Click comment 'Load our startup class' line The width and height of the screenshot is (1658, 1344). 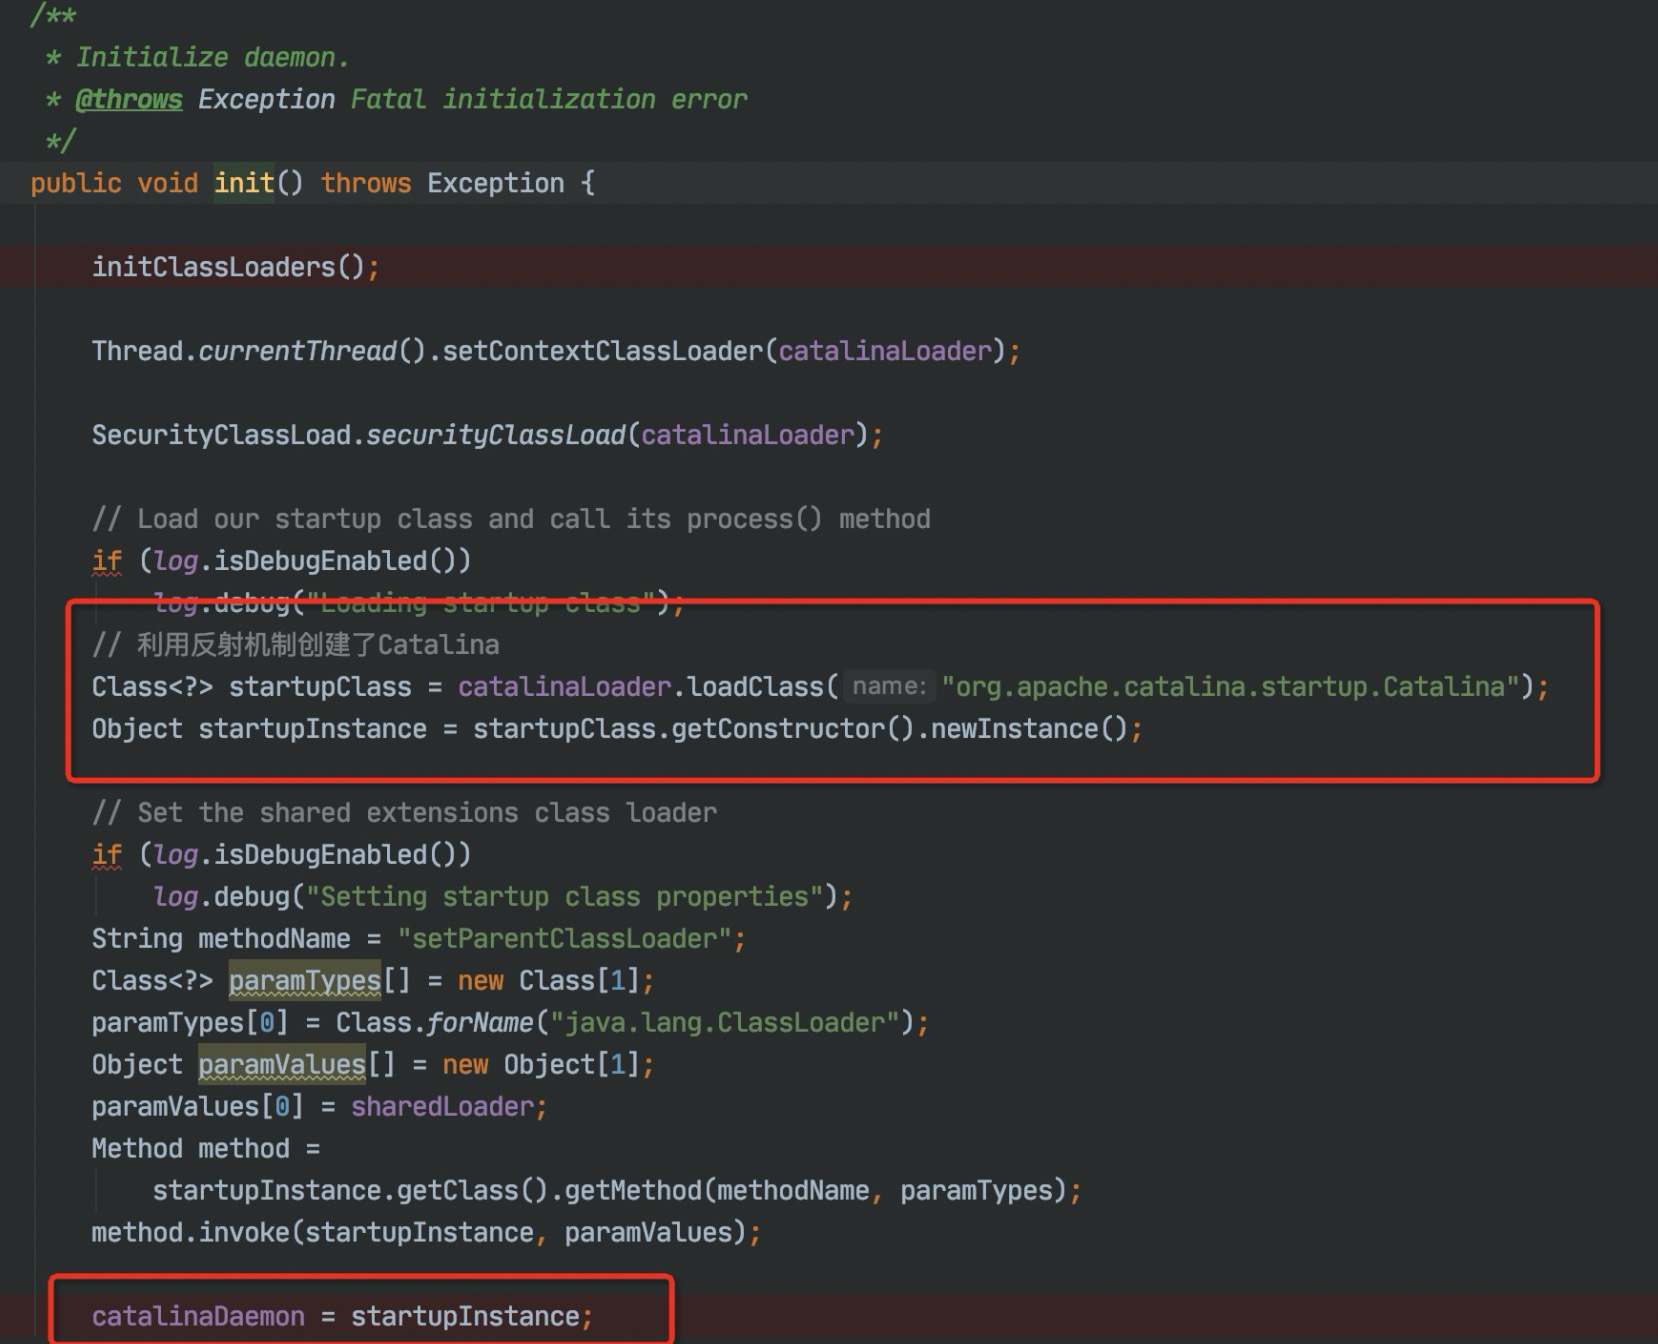click(x=511, y=519)
